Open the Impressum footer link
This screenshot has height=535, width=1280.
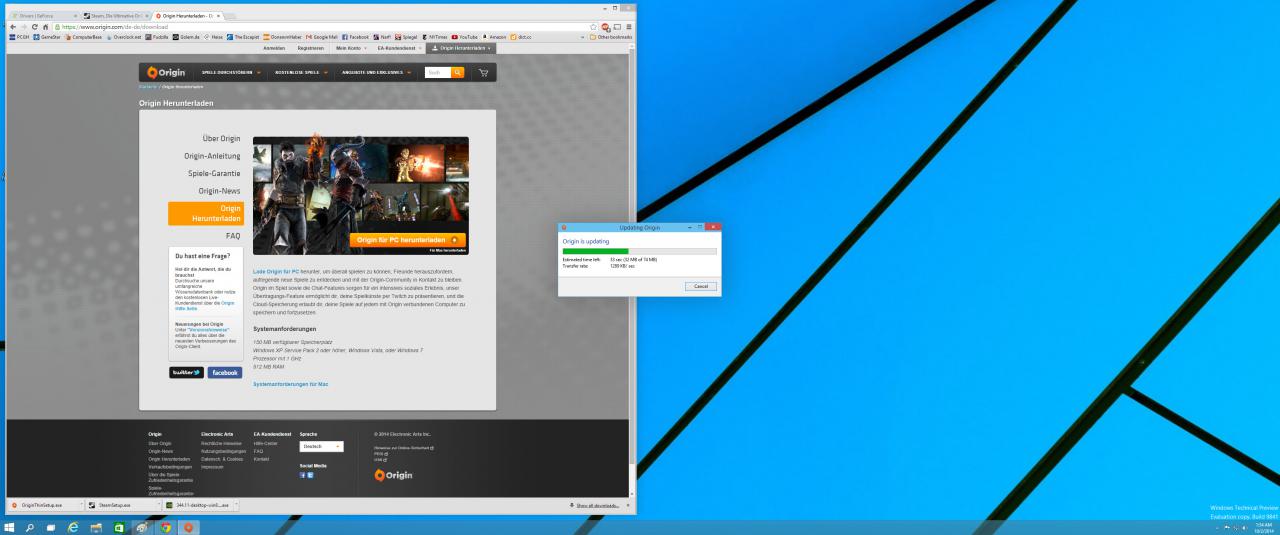(x=212, y=466)
